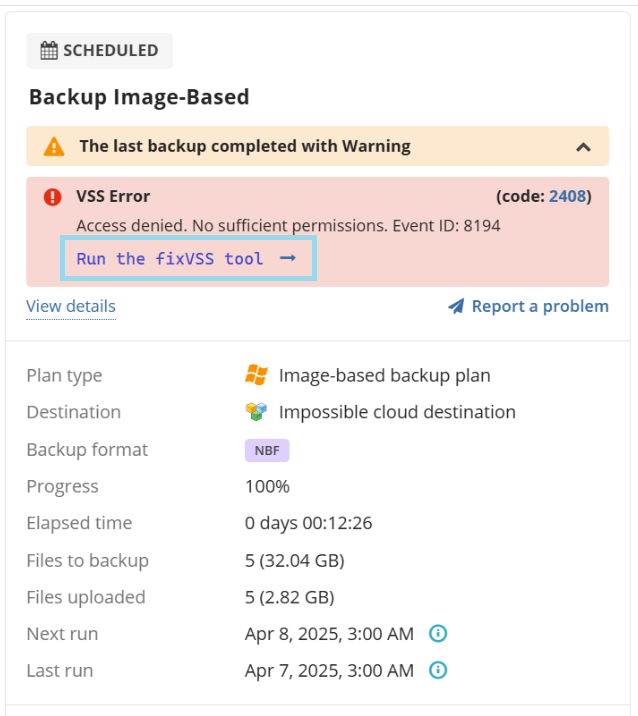The width and height of the screenshot is (638, 716).
Task: Expand View details
Action: pyautogui.click(x=71, y=306)
